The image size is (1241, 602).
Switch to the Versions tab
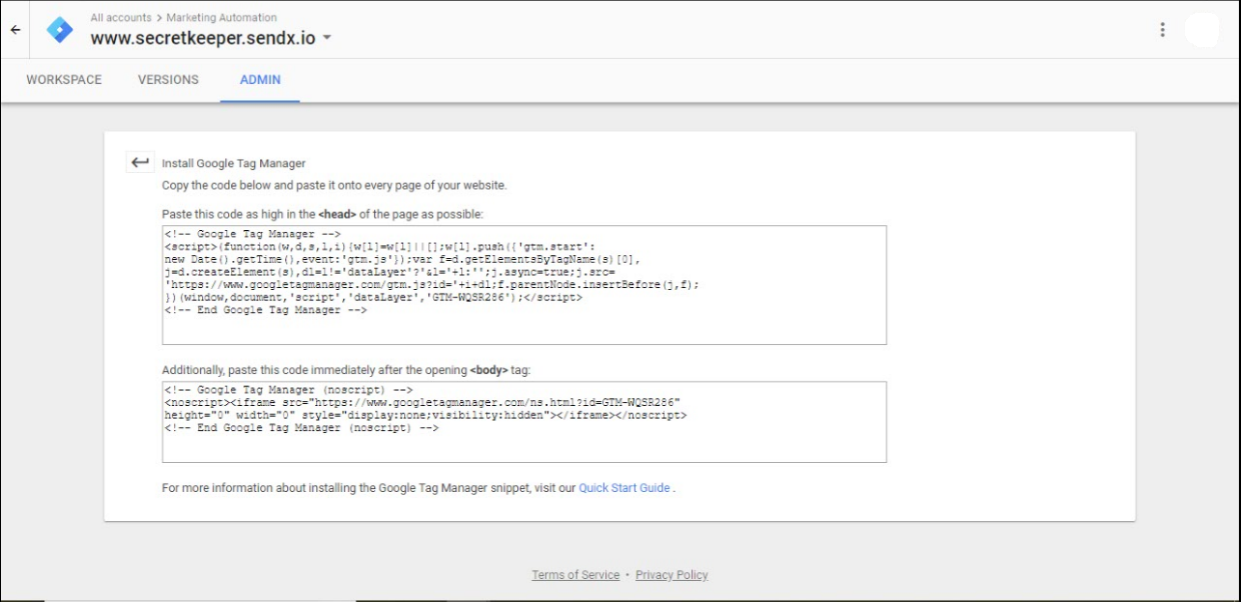168,80
